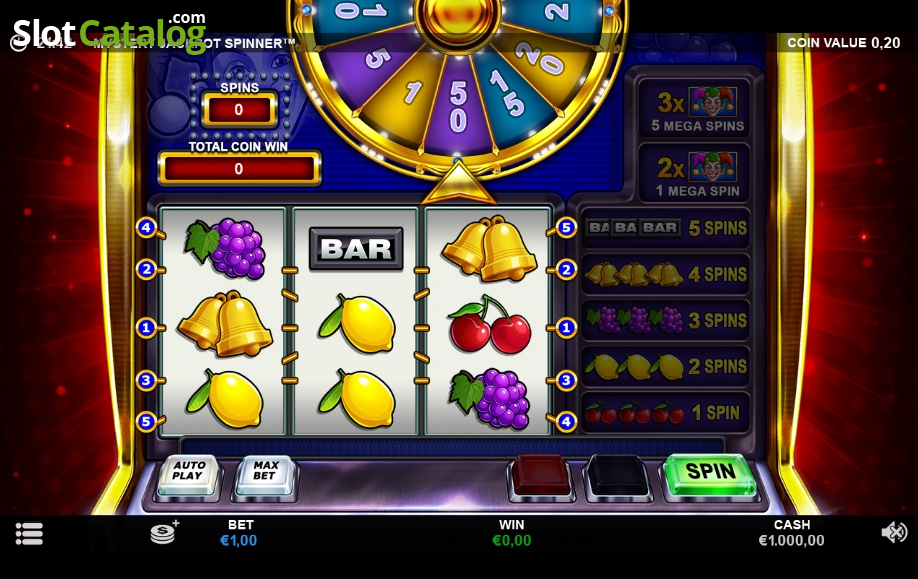Click the cherries symbol on right reel
This screenshot has width=918, height=579.
[489, 325]
